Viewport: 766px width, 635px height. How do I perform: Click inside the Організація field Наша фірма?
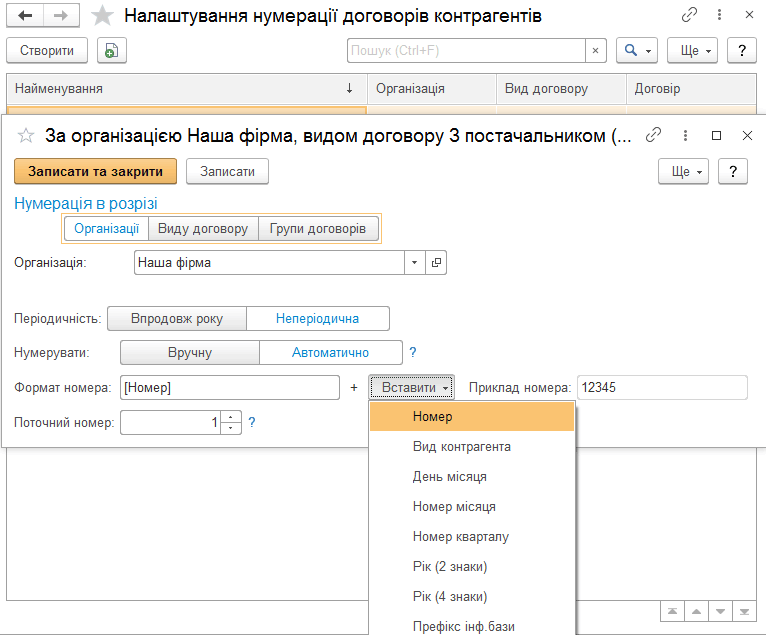pyautogui.click(x=269, y=263)
